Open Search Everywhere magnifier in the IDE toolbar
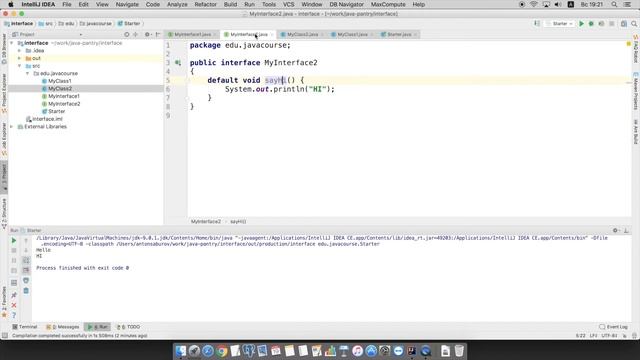Image resolution: width=640 pixels, height=360 pixels. tap(634, 24)
